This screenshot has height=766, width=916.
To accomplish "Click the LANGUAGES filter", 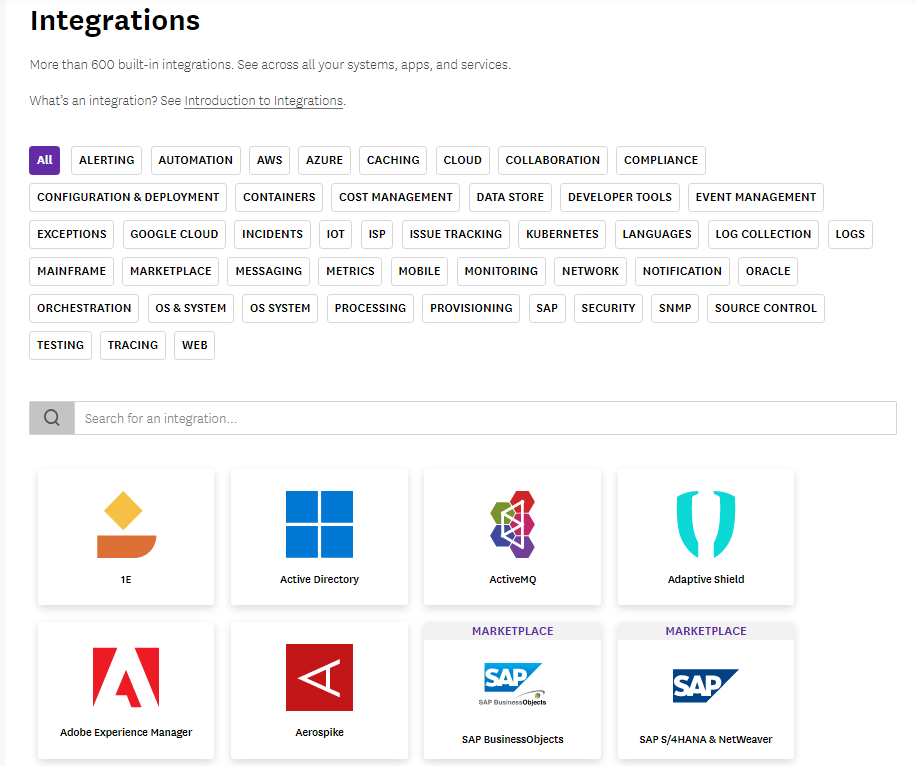I will tap(657, 234).
